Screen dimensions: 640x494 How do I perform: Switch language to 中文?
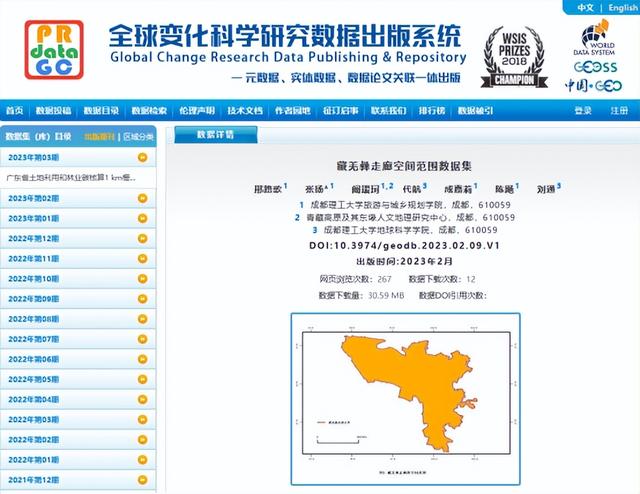pyautogui.click(x=585, y=7)
